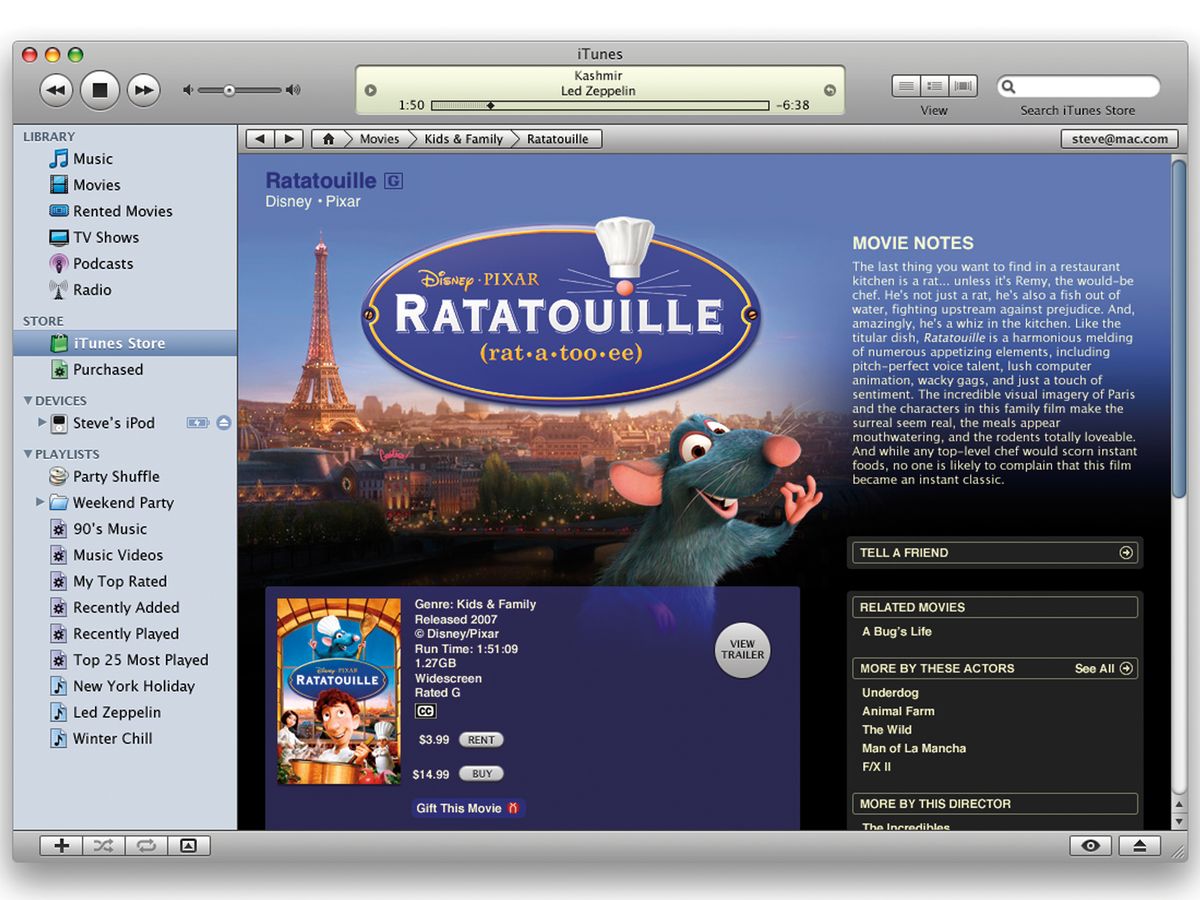Screen dimensions: 1200x900
Task: Switch to Cover Flow view
Action: (963, 87)
